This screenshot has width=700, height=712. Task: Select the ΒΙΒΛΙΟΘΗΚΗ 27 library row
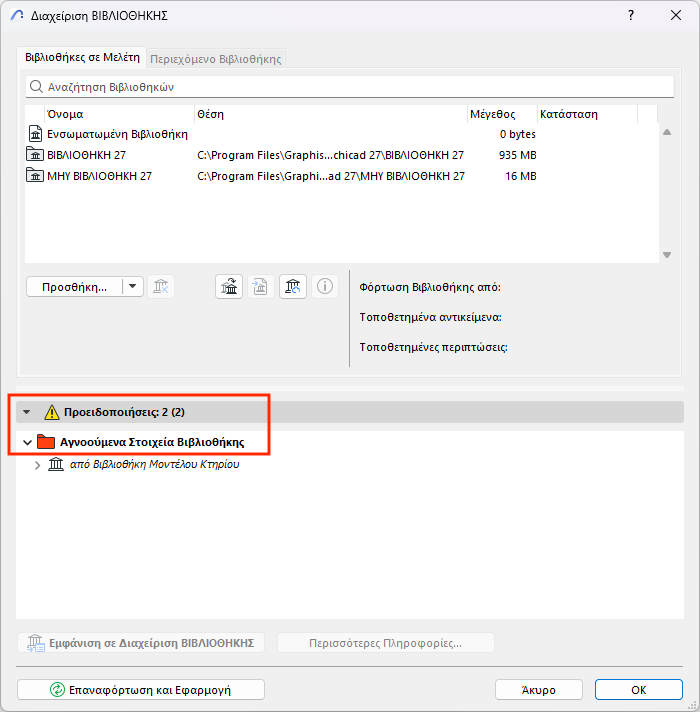click(x=341, y=155)
